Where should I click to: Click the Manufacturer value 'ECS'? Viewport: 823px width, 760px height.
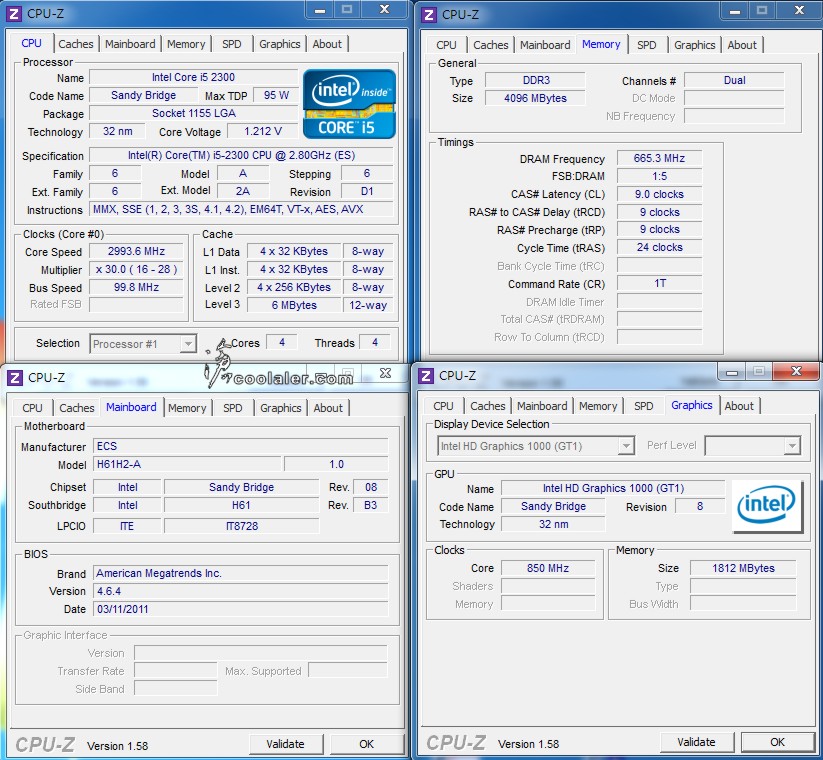pos(241,446)
